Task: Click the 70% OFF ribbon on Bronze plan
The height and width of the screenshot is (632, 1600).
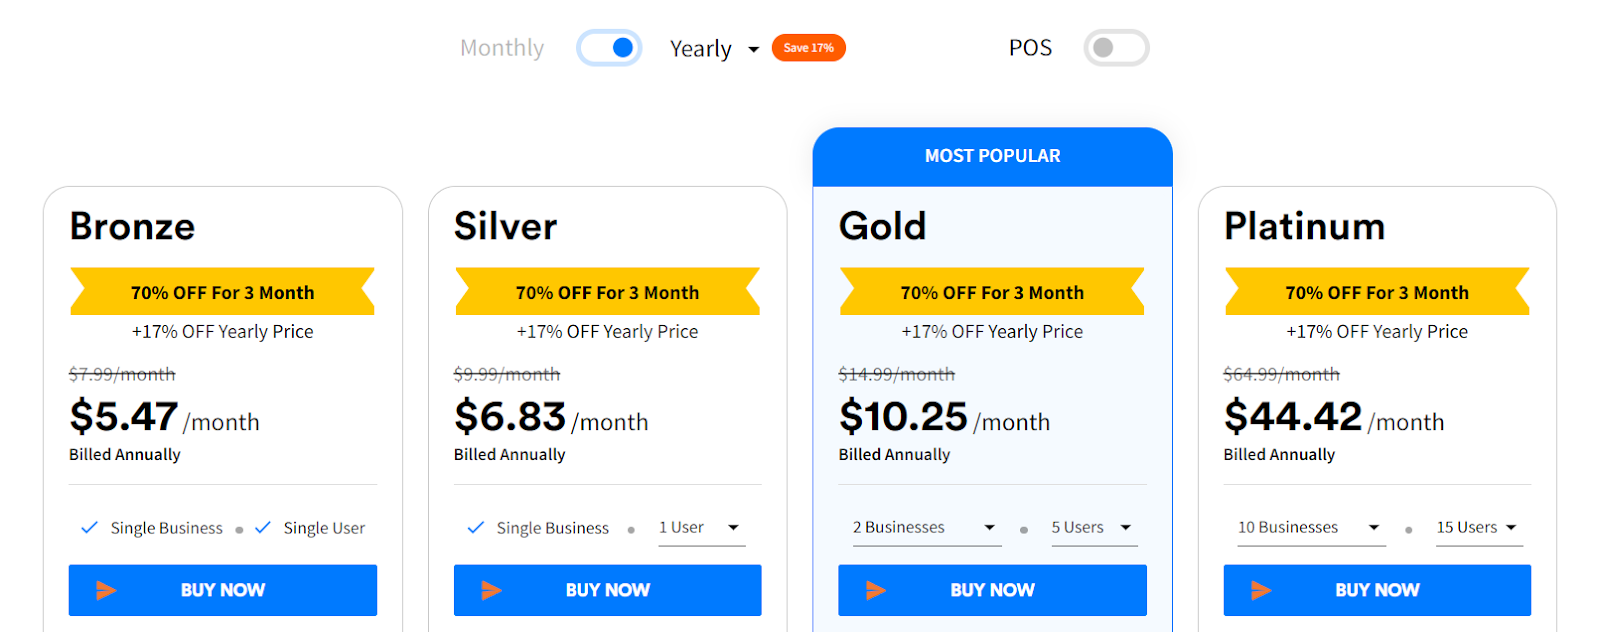Action: 222,292
